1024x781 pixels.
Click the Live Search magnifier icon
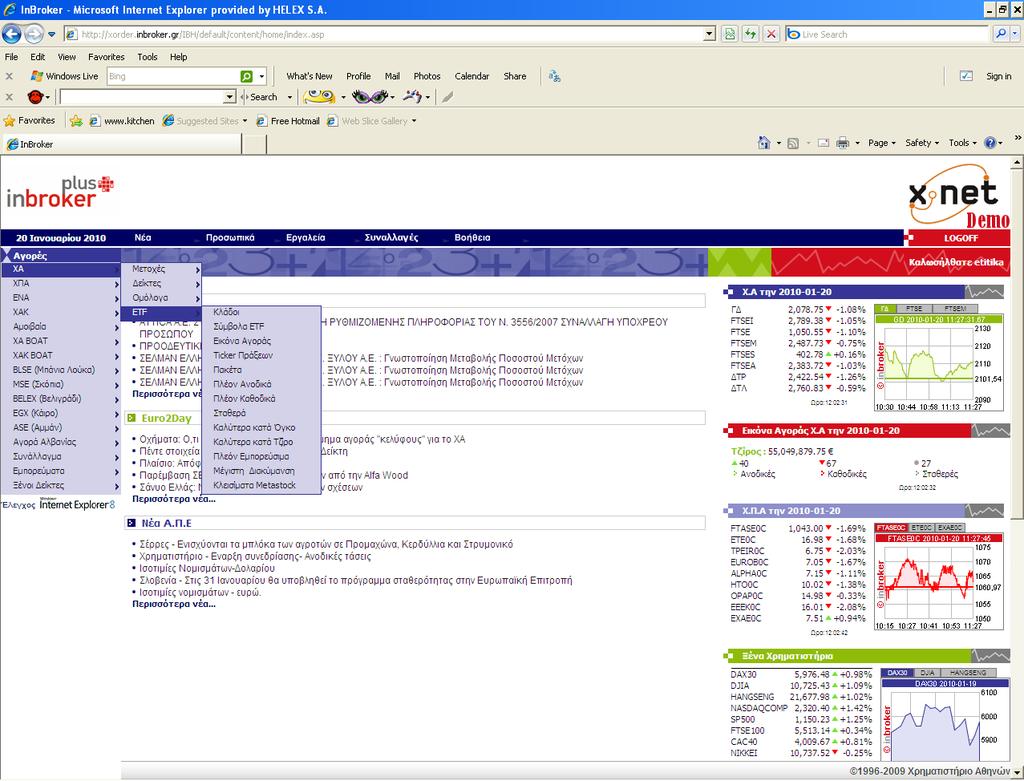[x=1000, y=34]
